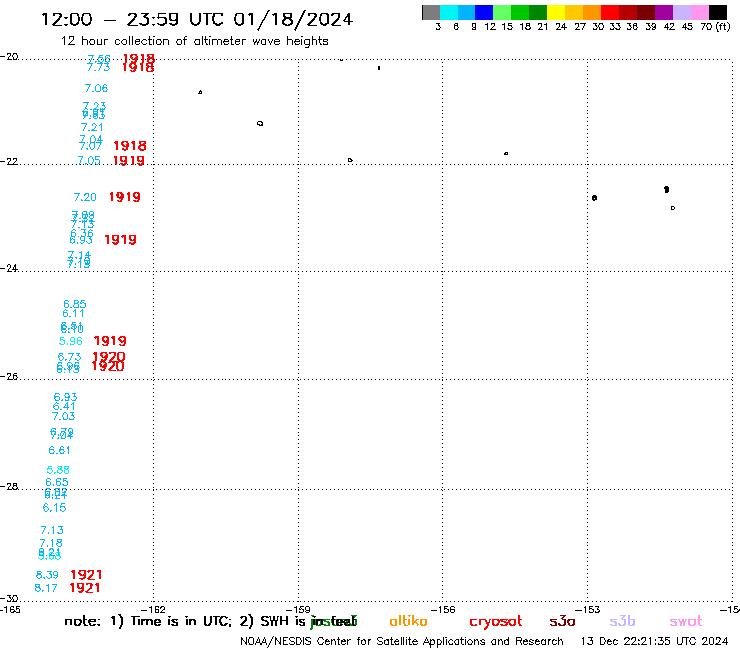Click the NOAA/NESDIS Center credit line

[402, 642]
